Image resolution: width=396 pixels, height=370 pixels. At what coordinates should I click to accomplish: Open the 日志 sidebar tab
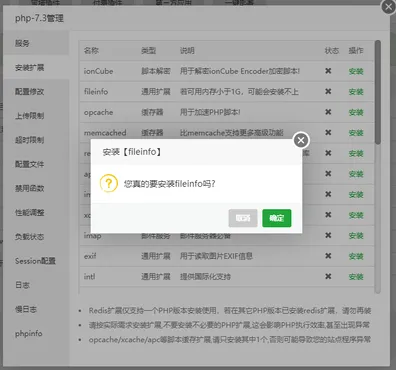[x=36, y=285]
